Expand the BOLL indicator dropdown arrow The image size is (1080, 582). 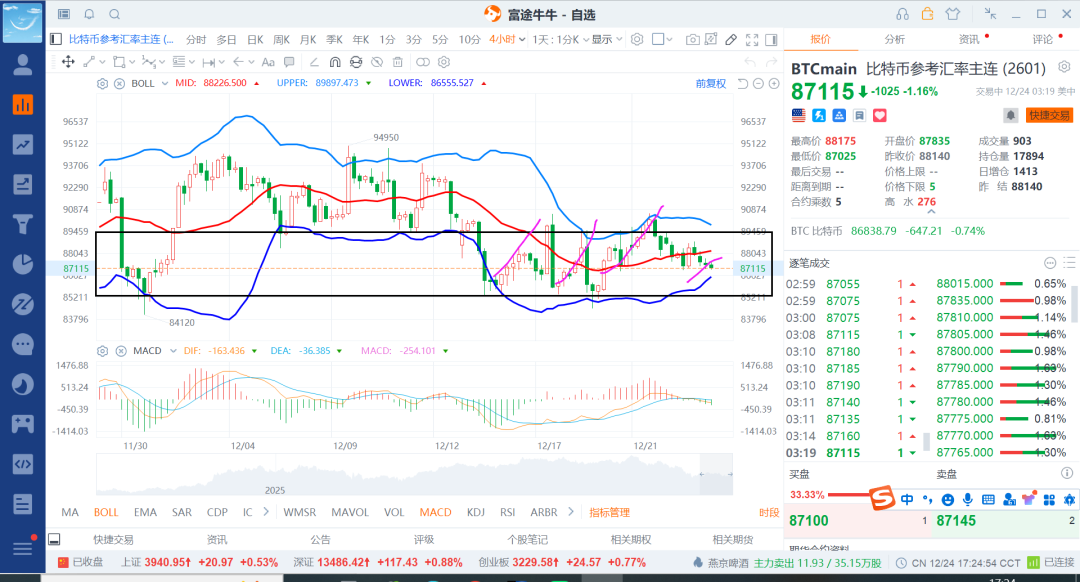tap(165, 83)
